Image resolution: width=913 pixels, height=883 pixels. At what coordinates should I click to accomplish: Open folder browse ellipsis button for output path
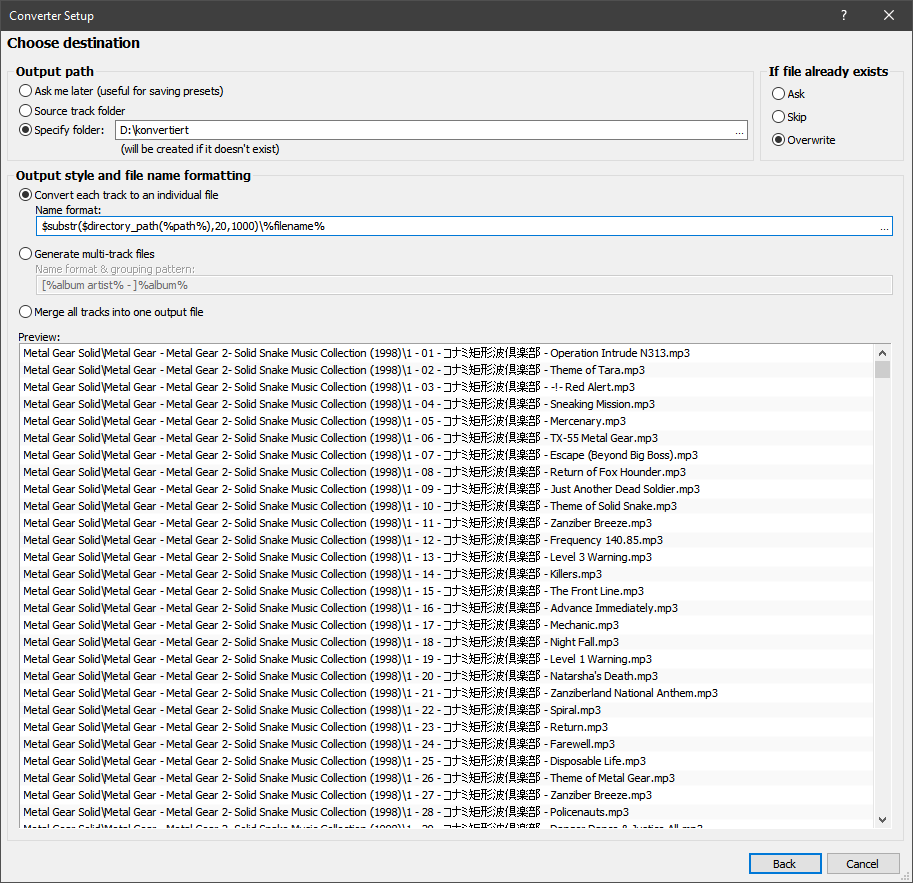(739, 130)
